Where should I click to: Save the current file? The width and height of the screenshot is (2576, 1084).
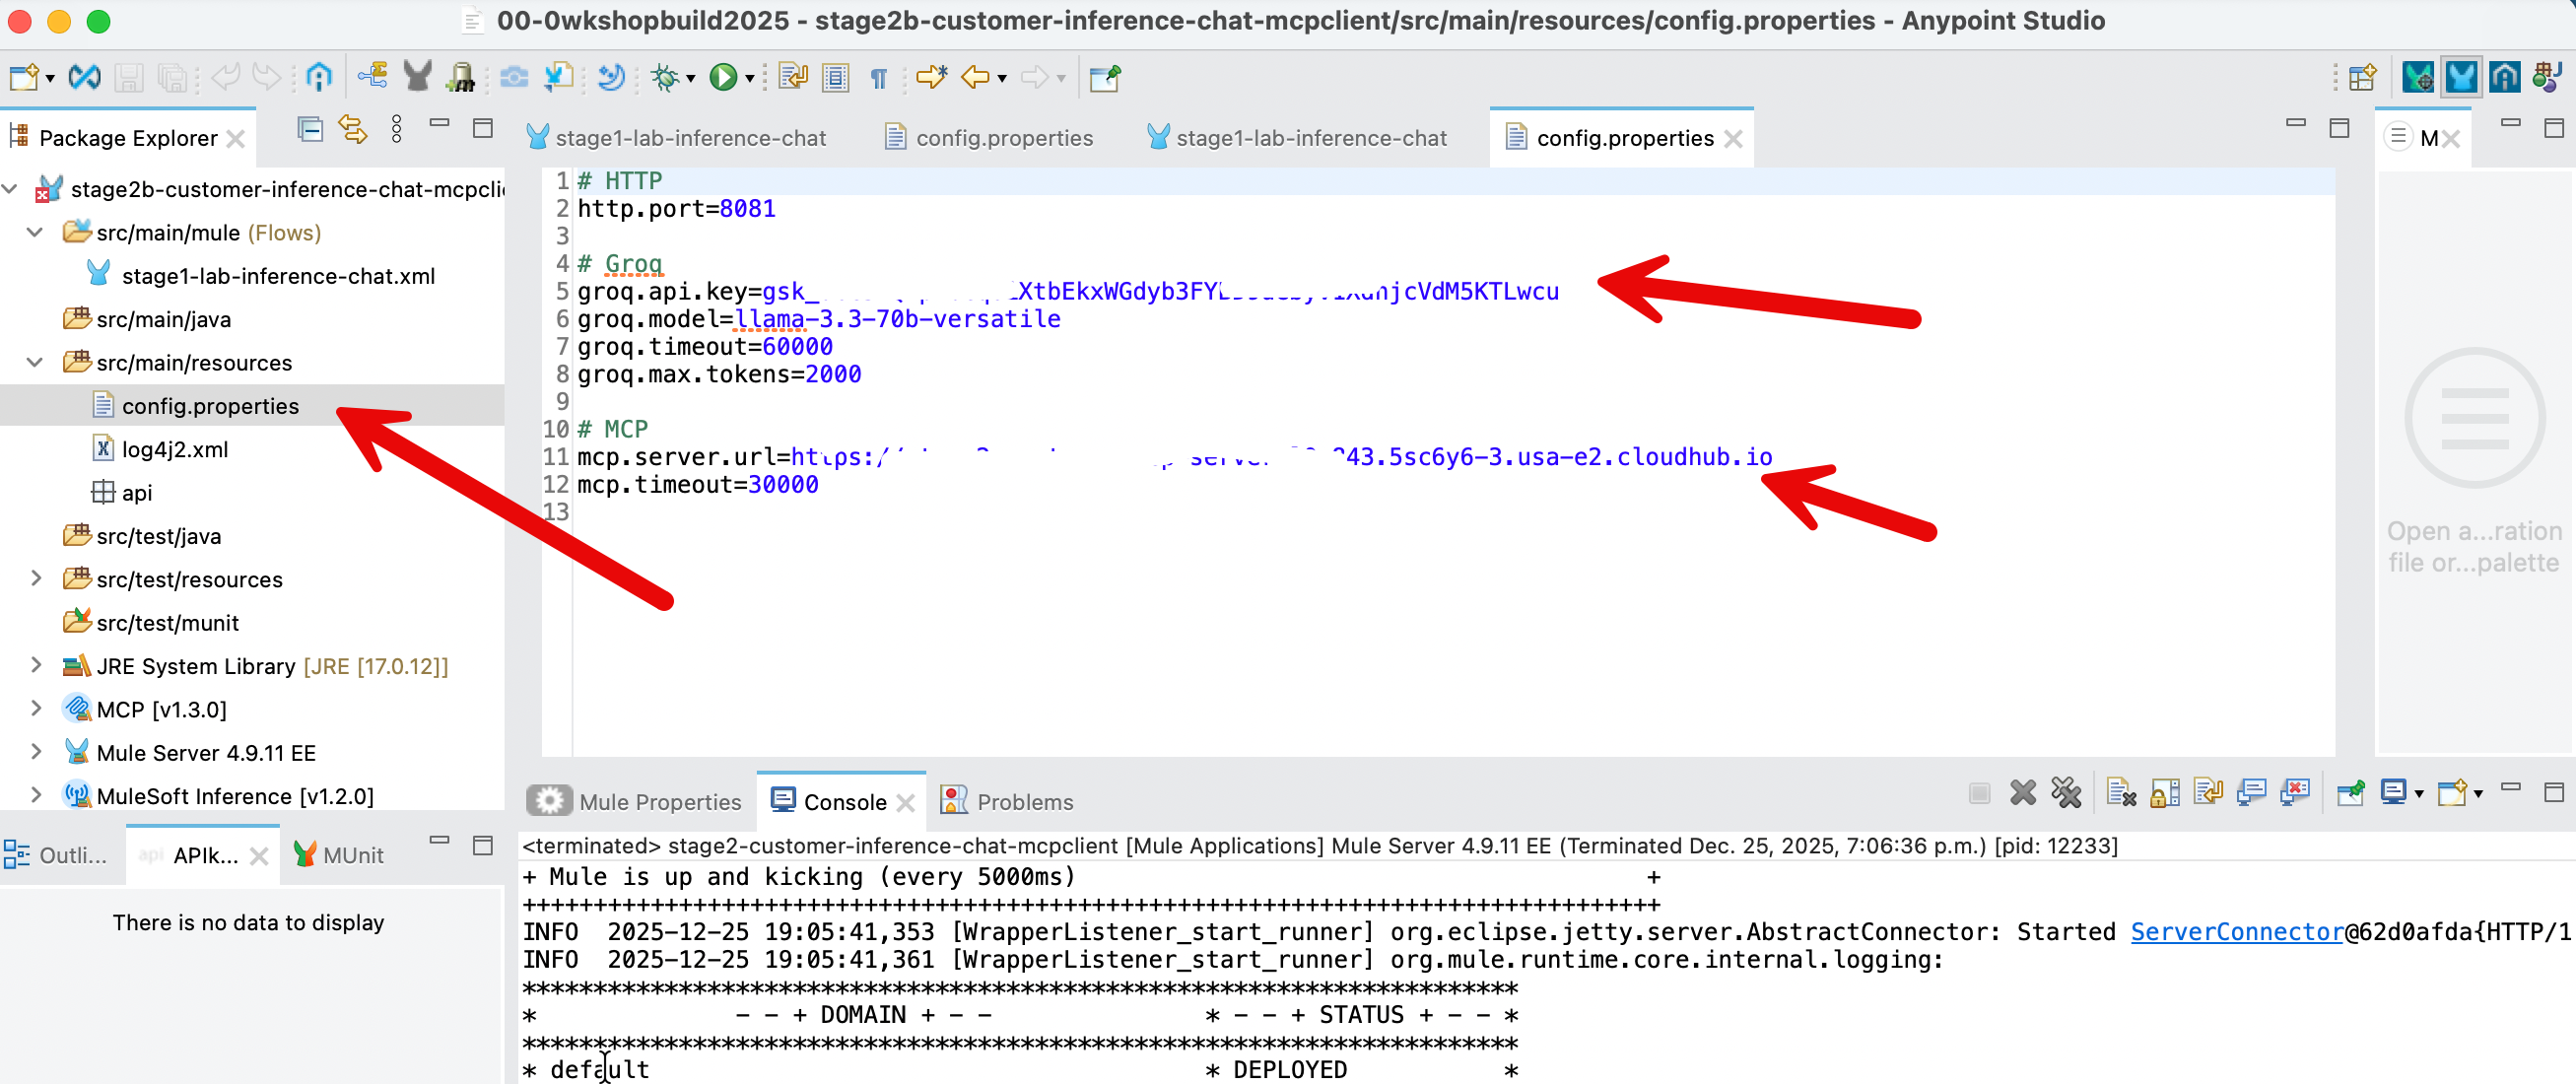point(129,77)
